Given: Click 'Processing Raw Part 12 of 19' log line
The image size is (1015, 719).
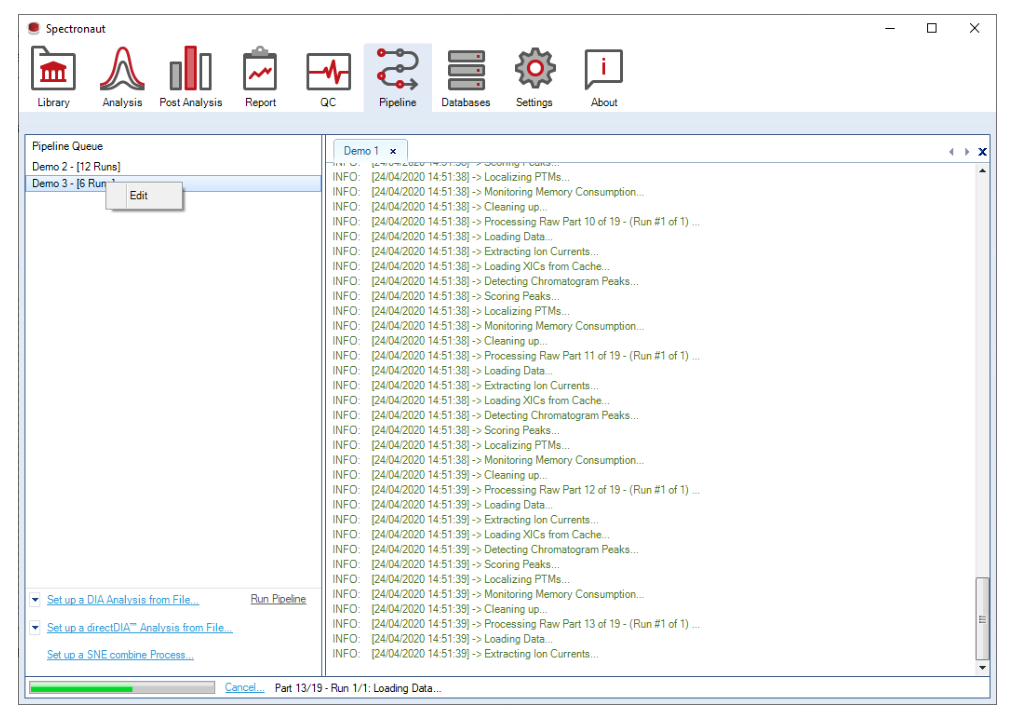Looking at the screenshot, I should [x=516, y=490].
